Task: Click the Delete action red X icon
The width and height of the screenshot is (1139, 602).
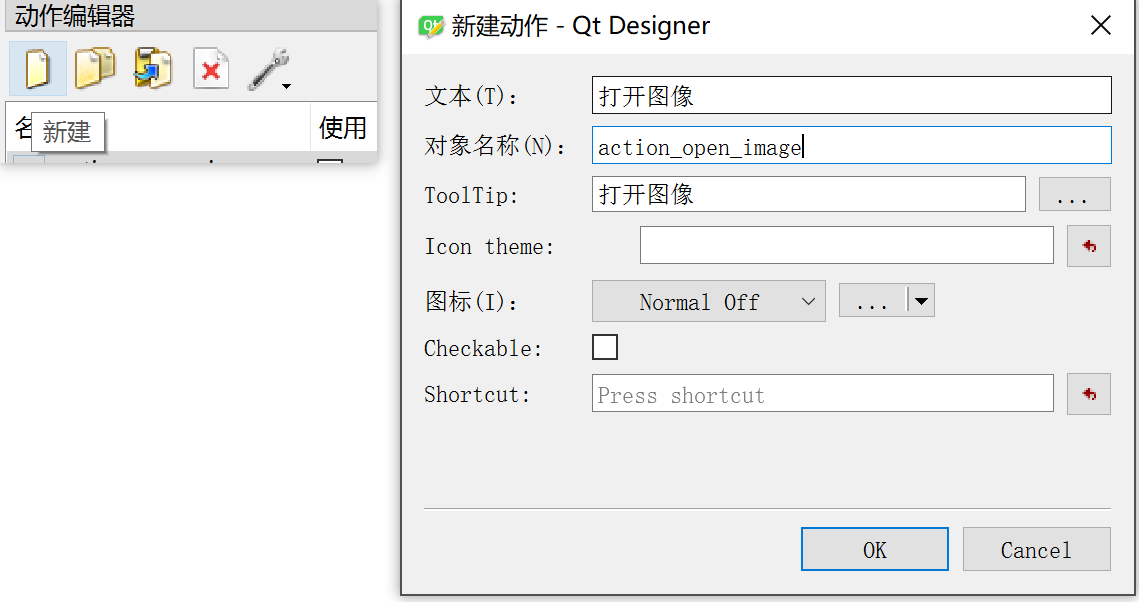Action: pos(211,70)
